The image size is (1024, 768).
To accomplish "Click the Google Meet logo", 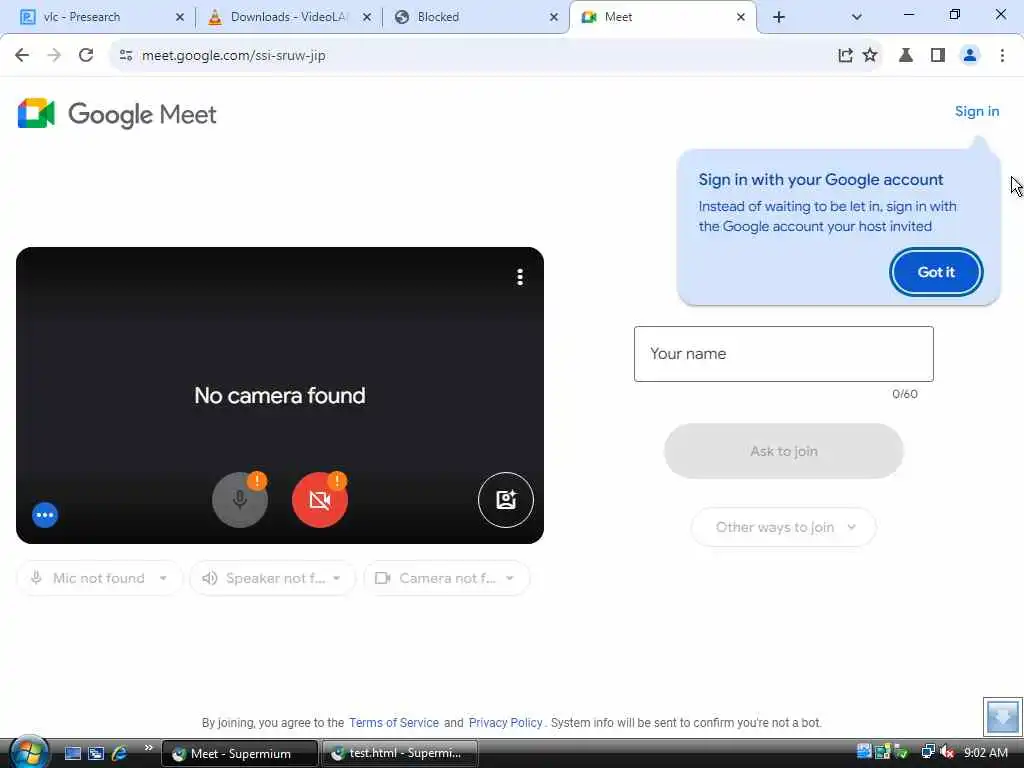I will [118, 114].
